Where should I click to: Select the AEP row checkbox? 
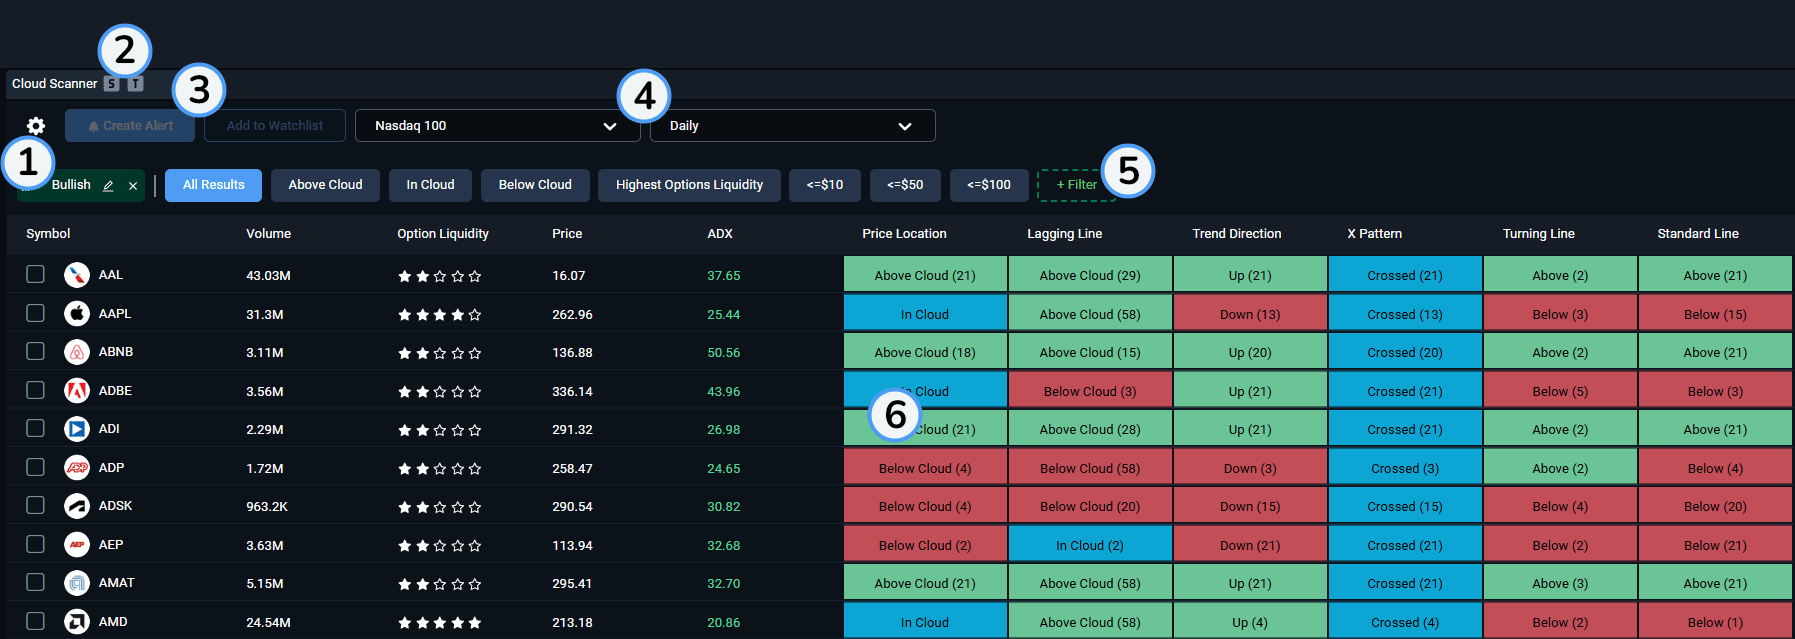(35, 544)
